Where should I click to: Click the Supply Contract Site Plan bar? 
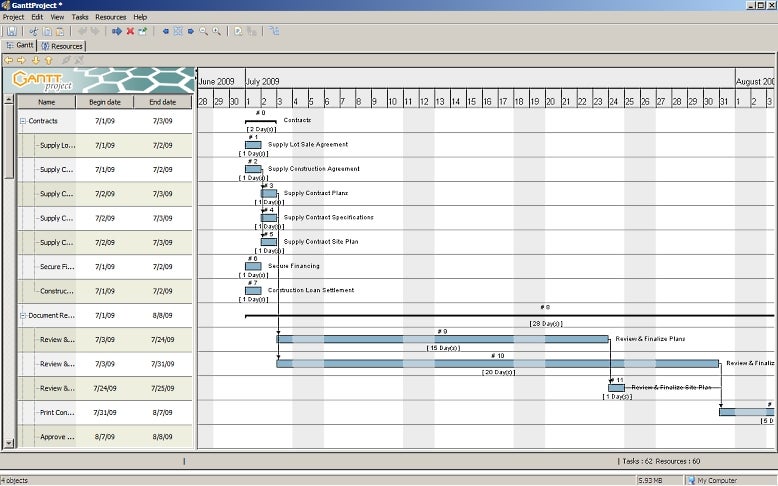tap(269, 242)
